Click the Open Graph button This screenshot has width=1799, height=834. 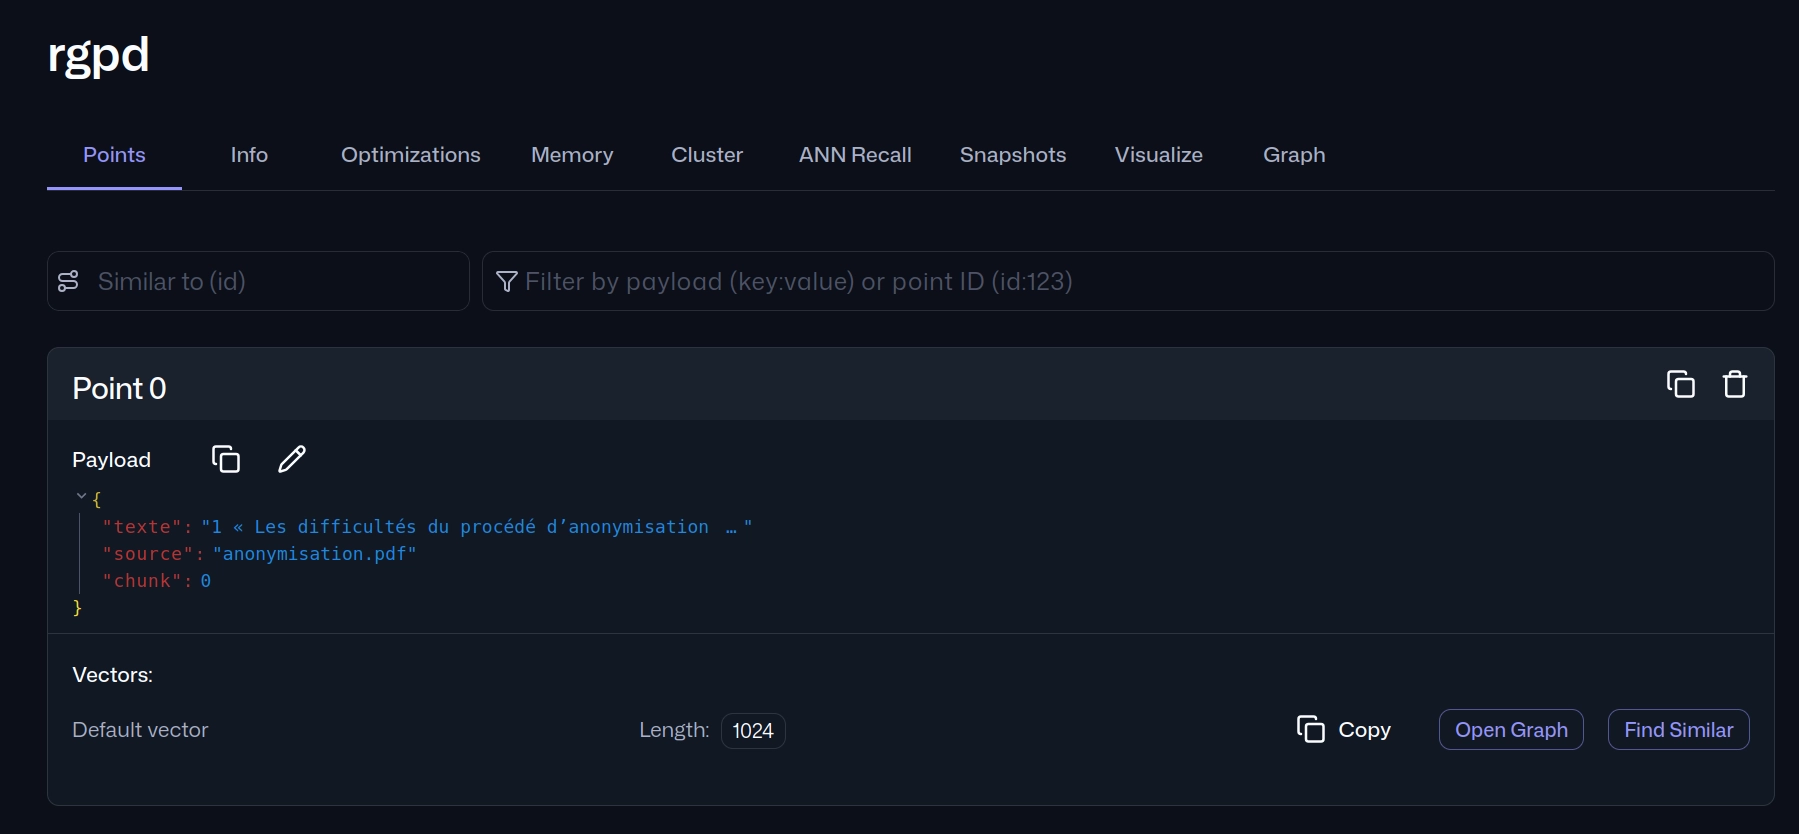[1511, 730]
